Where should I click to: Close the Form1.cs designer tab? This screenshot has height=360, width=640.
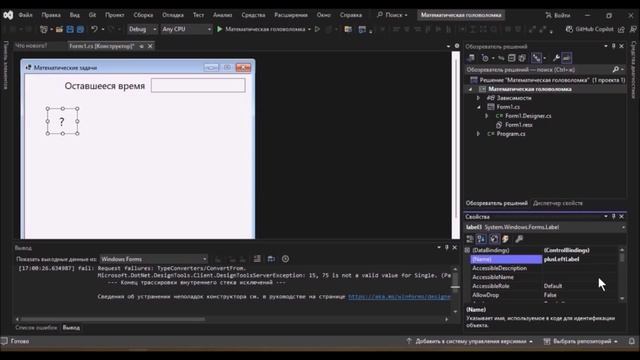pyautogui.click(x=150, y=46)
